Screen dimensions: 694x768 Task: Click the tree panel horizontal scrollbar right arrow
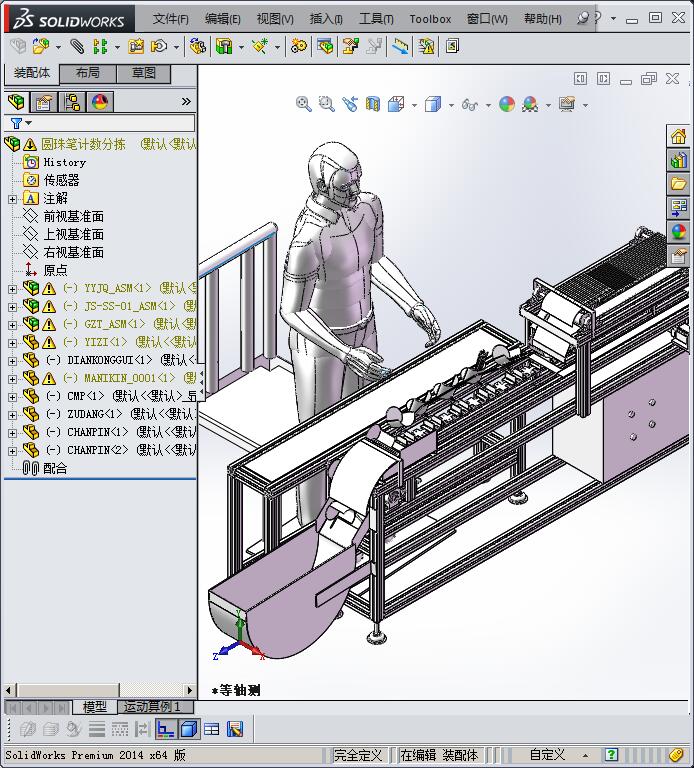(x=190, y=690)
